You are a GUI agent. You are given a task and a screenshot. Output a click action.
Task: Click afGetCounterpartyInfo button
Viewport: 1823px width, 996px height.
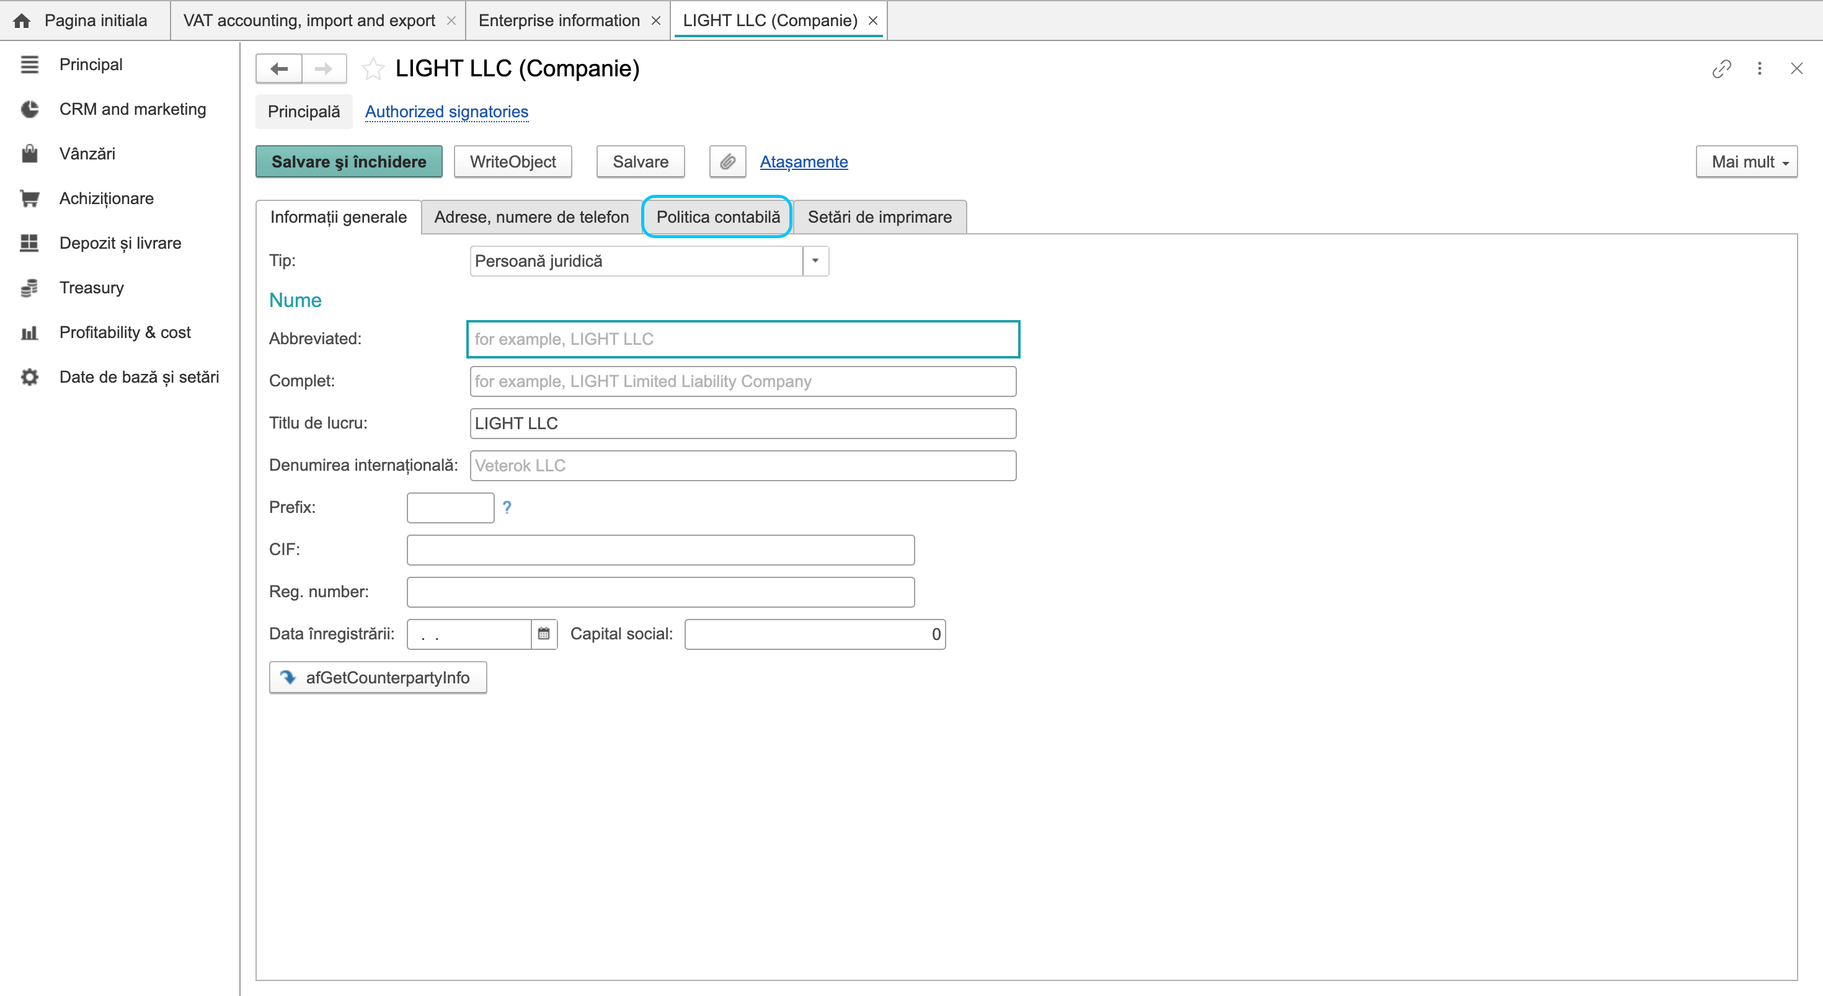point(378,678)
